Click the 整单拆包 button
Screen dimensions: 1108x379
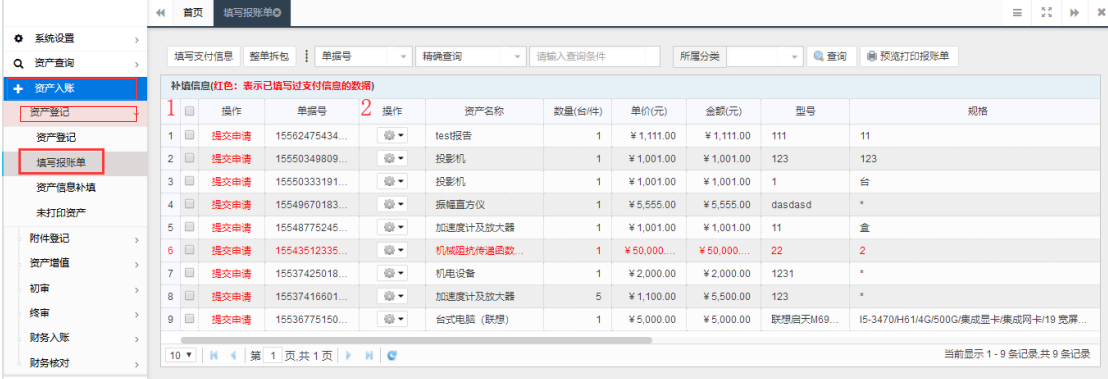[269, 57]
